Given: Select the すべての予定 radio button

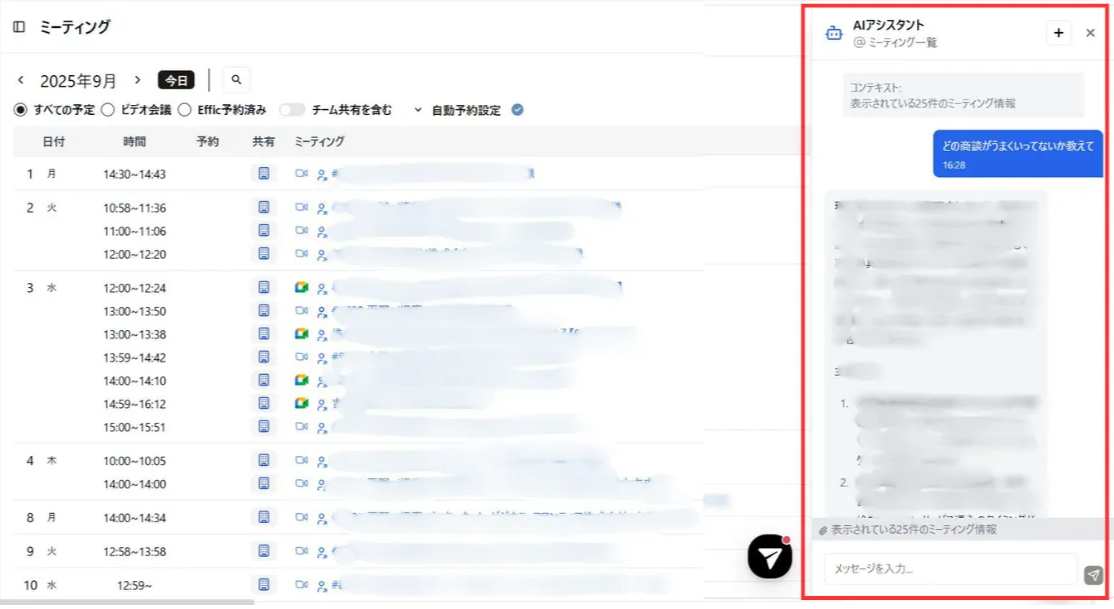Looking at the screenshot, I should [21, 109].
